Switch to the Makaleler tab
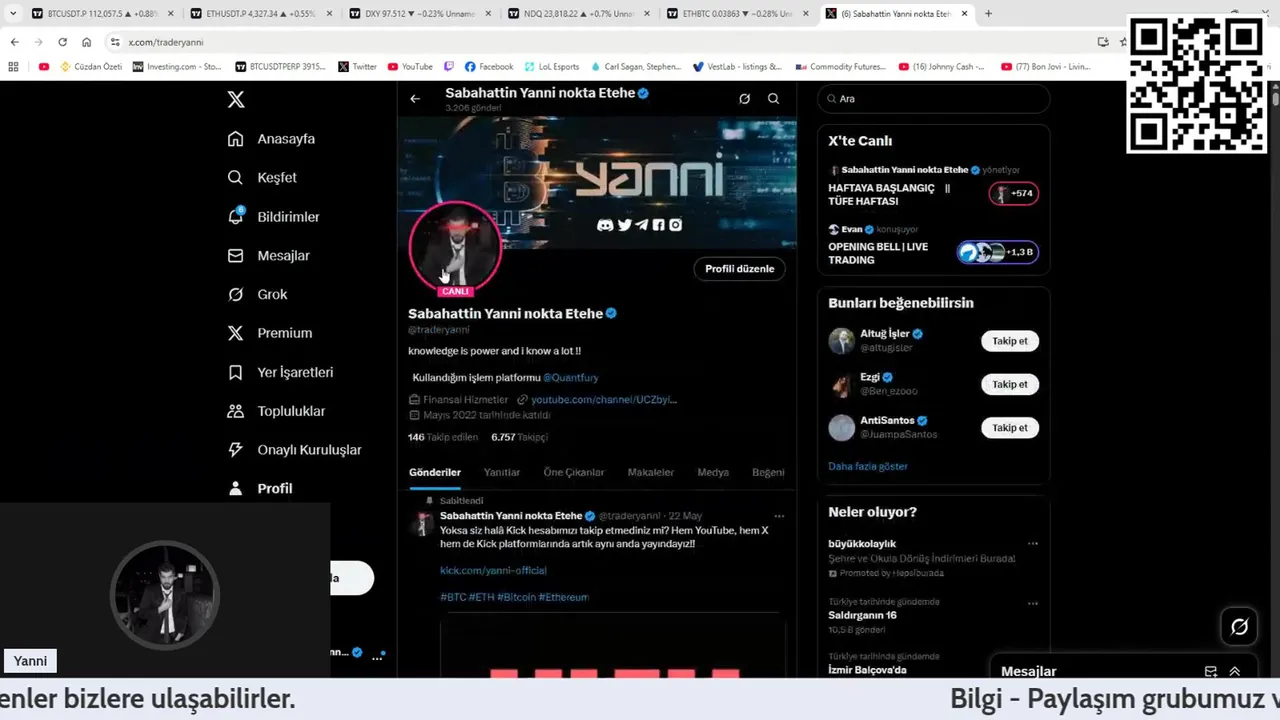The height and width of the screenshot is (720, 1280). [651, 472]
